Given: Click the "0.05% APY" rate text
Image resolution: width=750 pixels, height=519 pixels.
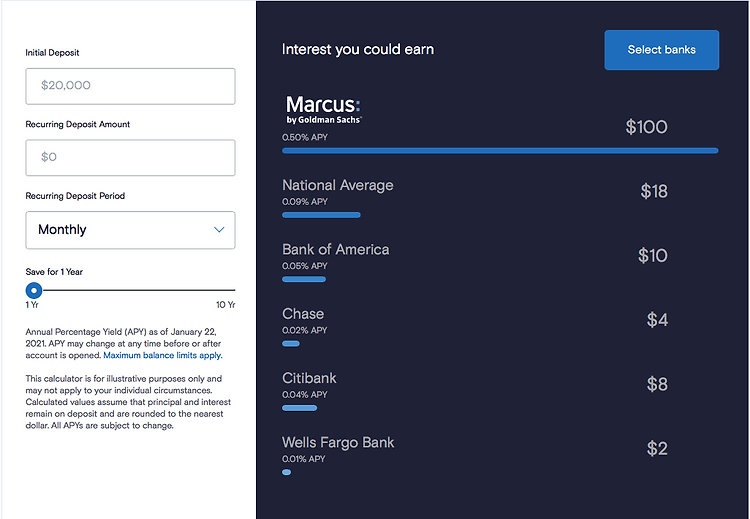Looking at the screenshot, I should (x=305, y=266).
